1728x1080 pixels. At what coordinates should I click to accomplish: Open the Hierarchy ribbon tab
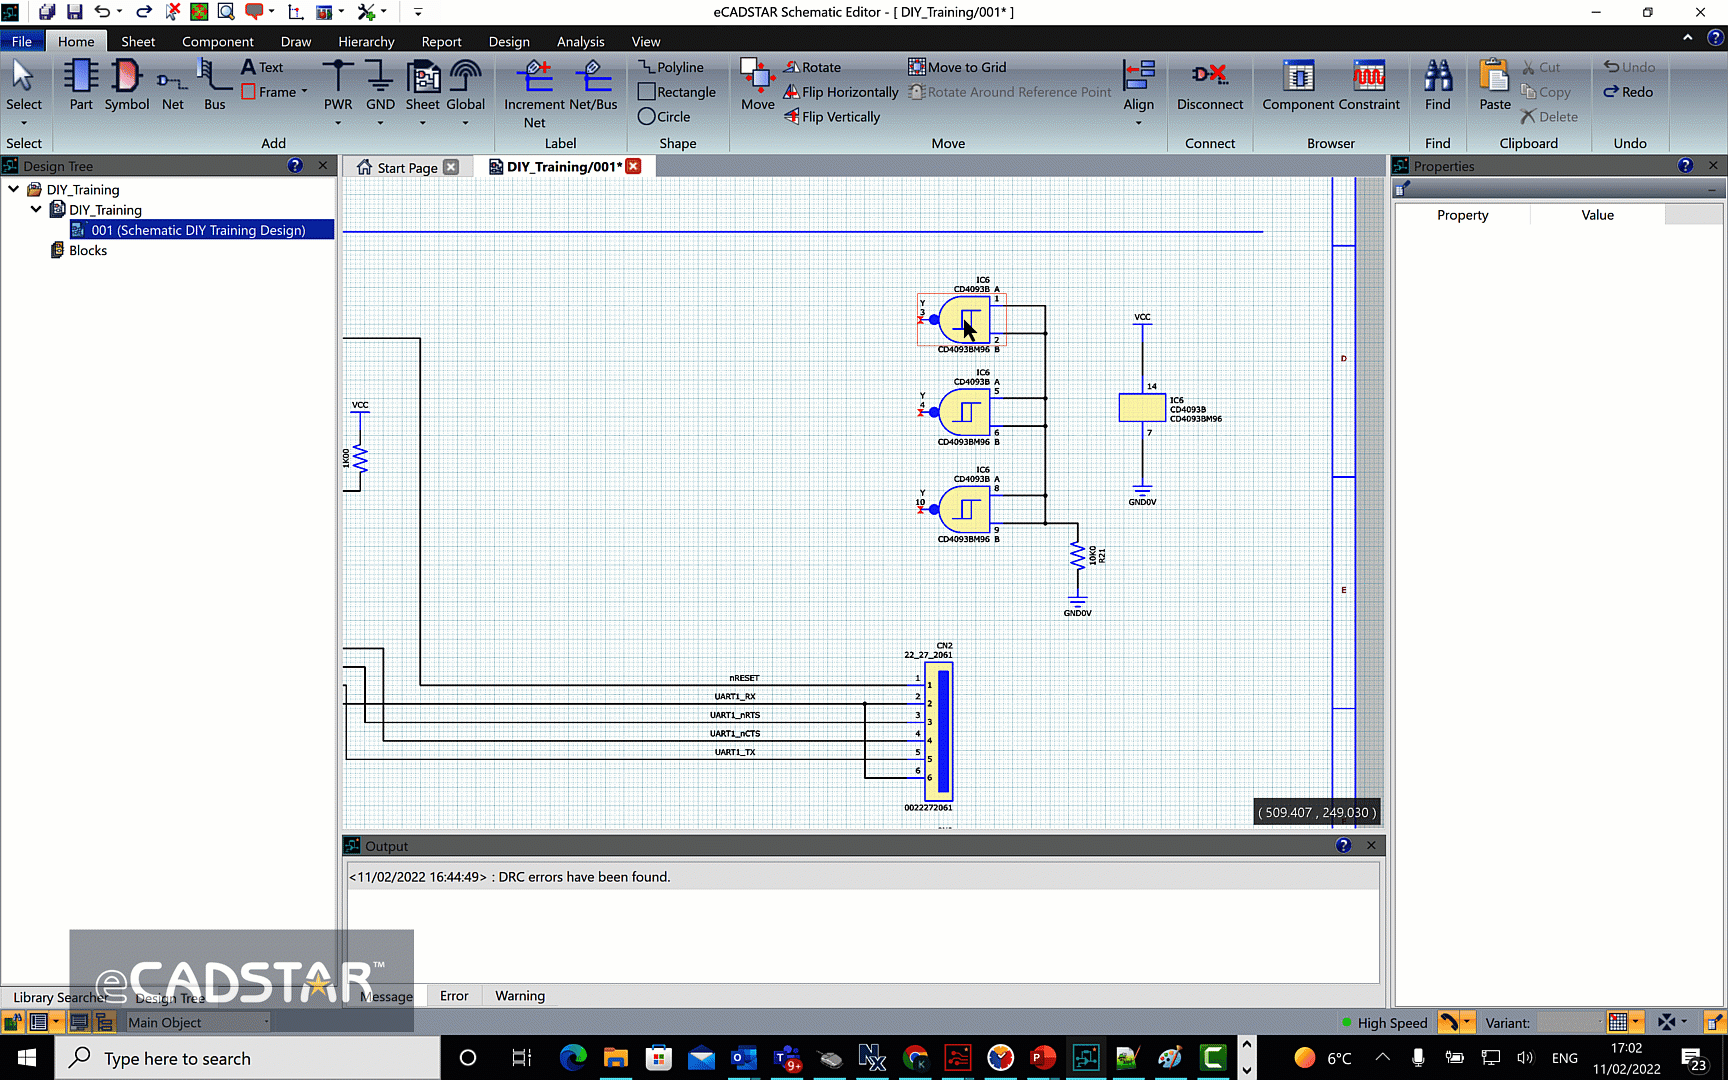coord(366,41)
